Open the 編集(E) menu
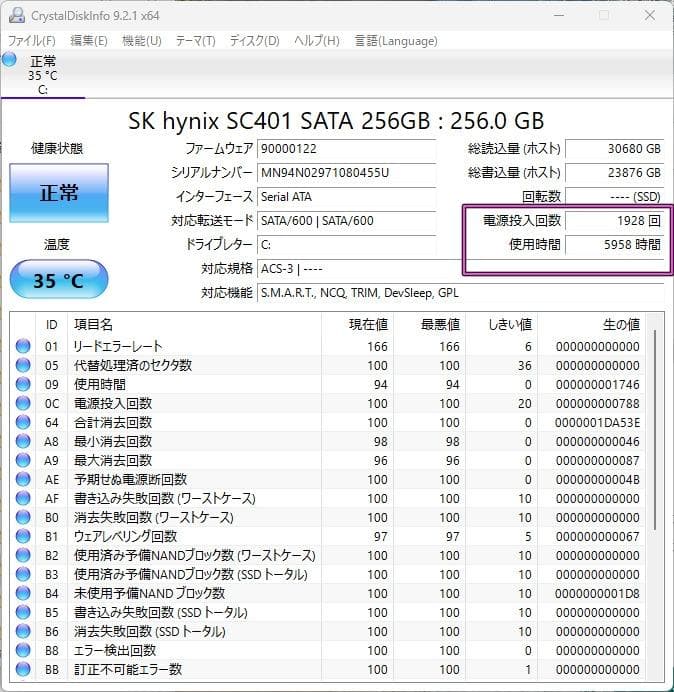 tap(89, 41)
